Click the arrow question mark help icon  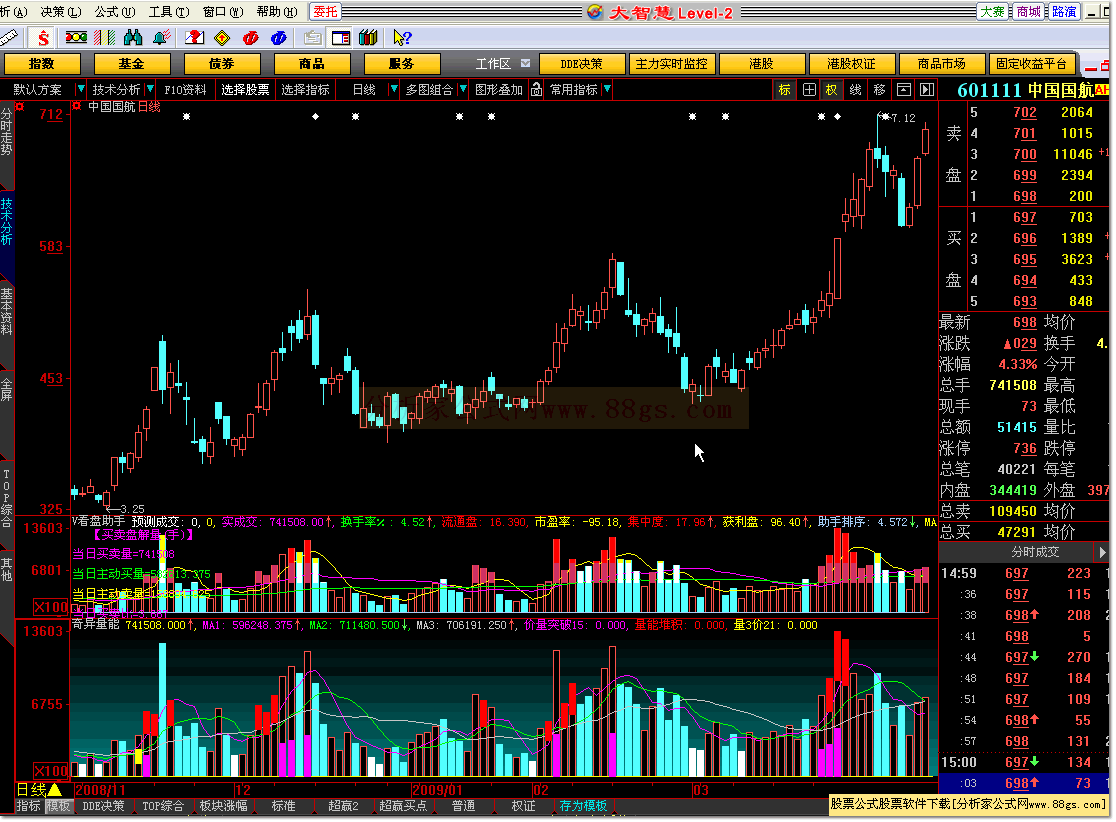pos(402,38)
